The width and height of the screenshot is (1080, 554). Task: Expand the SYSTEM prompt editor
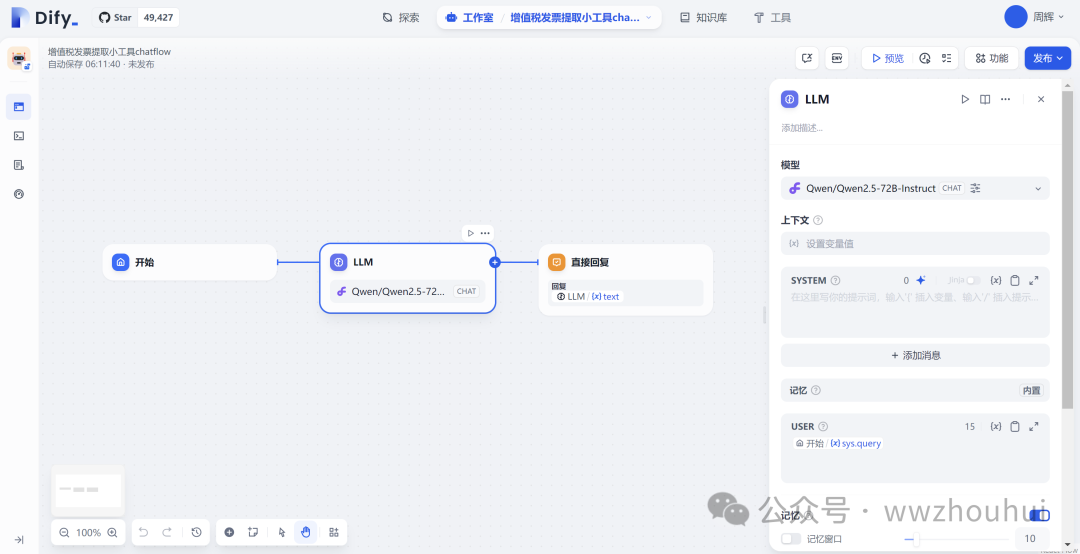click(1034, 280)
